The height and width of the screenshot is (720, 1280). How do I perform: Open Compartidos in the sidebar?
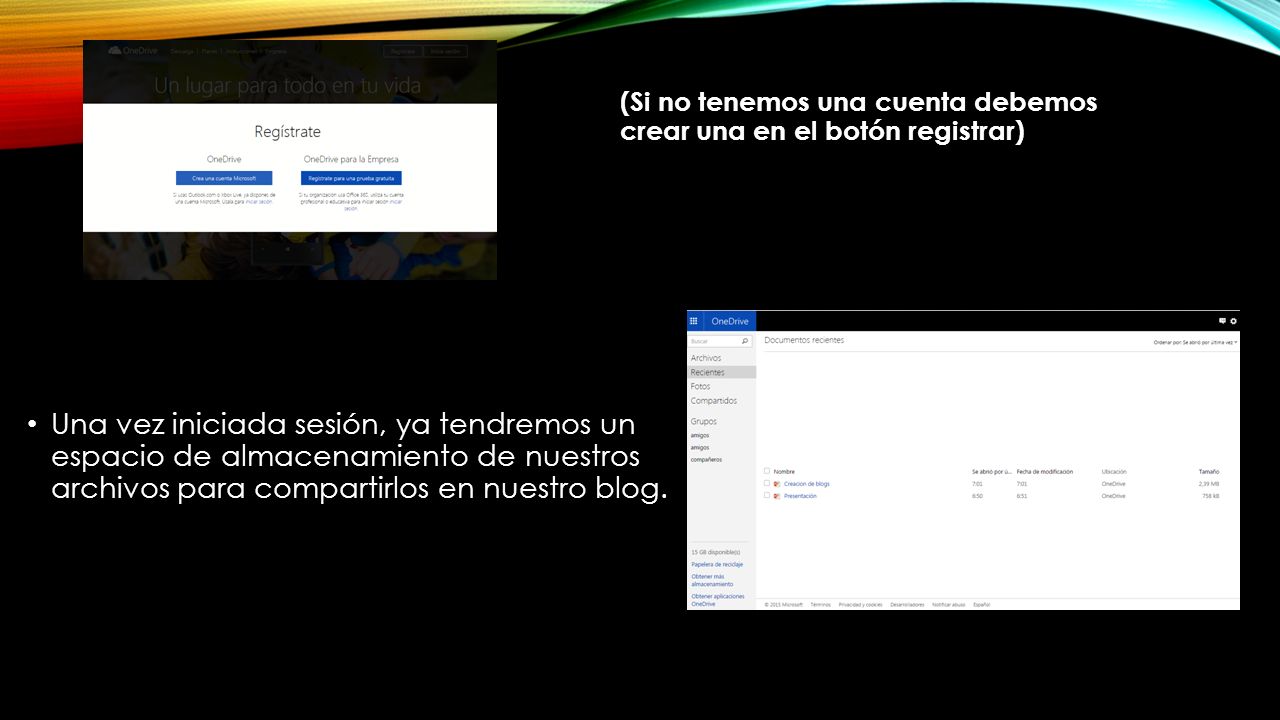pos(713,400)
